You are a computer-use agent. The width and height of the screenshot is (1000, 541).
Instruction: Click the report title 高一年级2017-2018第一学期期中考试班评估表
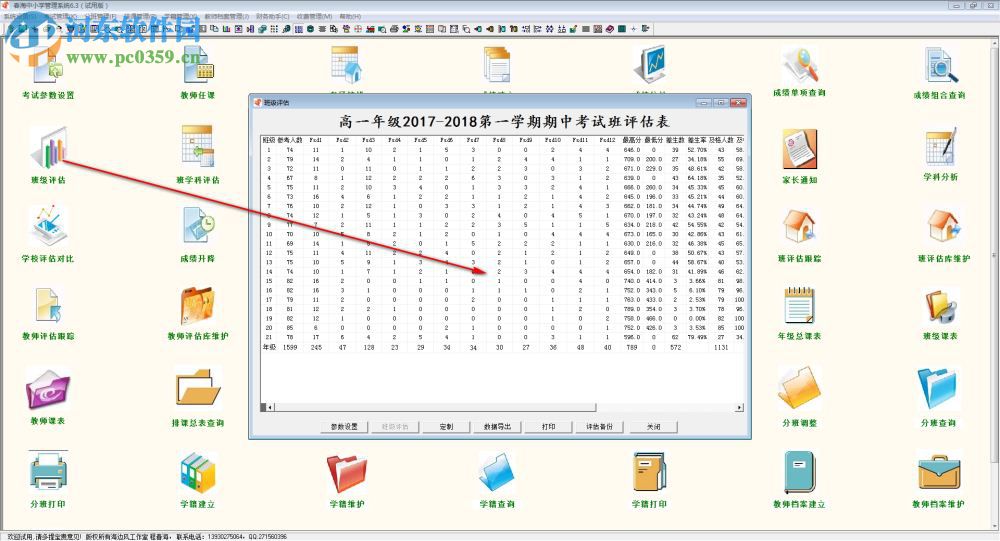point(503,121)
